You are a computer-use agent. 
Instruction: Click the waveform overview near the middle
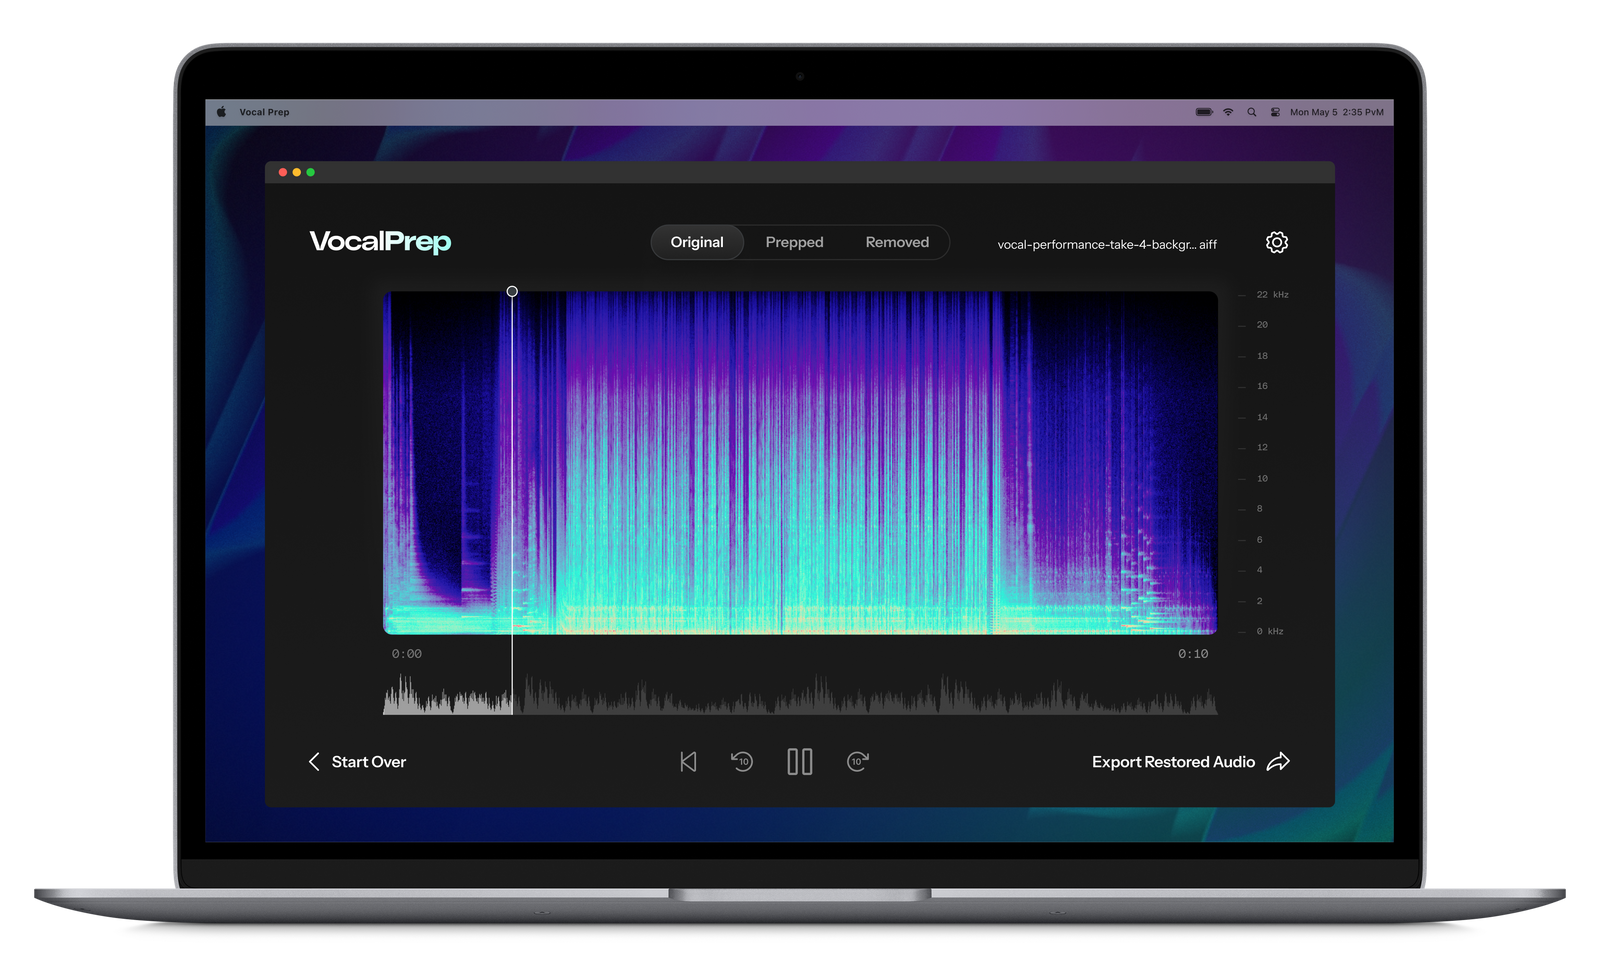800,694
